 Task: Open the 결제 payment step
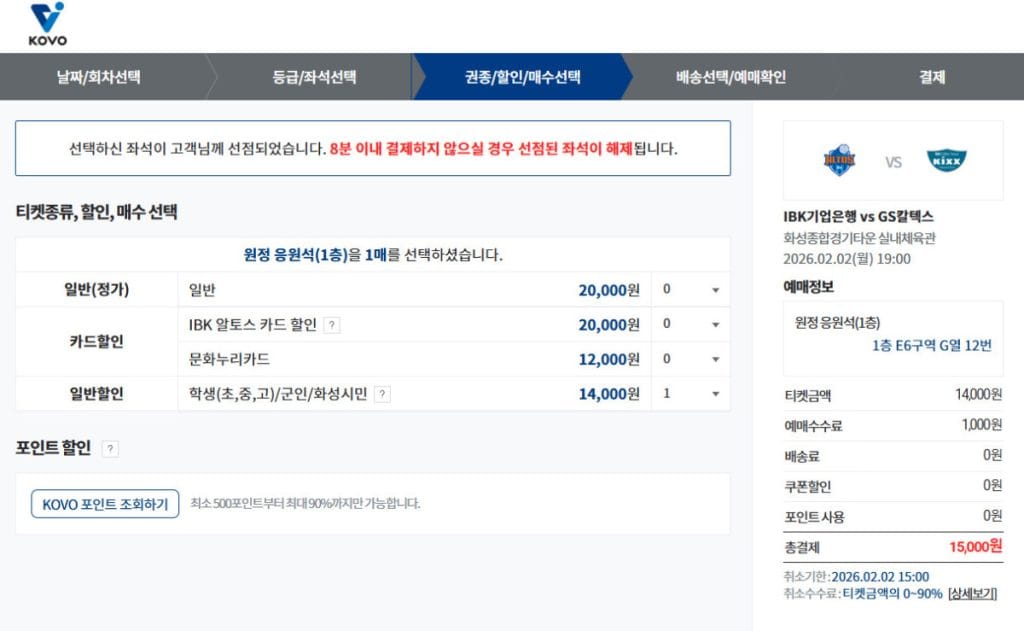pyautogui.click(x=931, y=76)
